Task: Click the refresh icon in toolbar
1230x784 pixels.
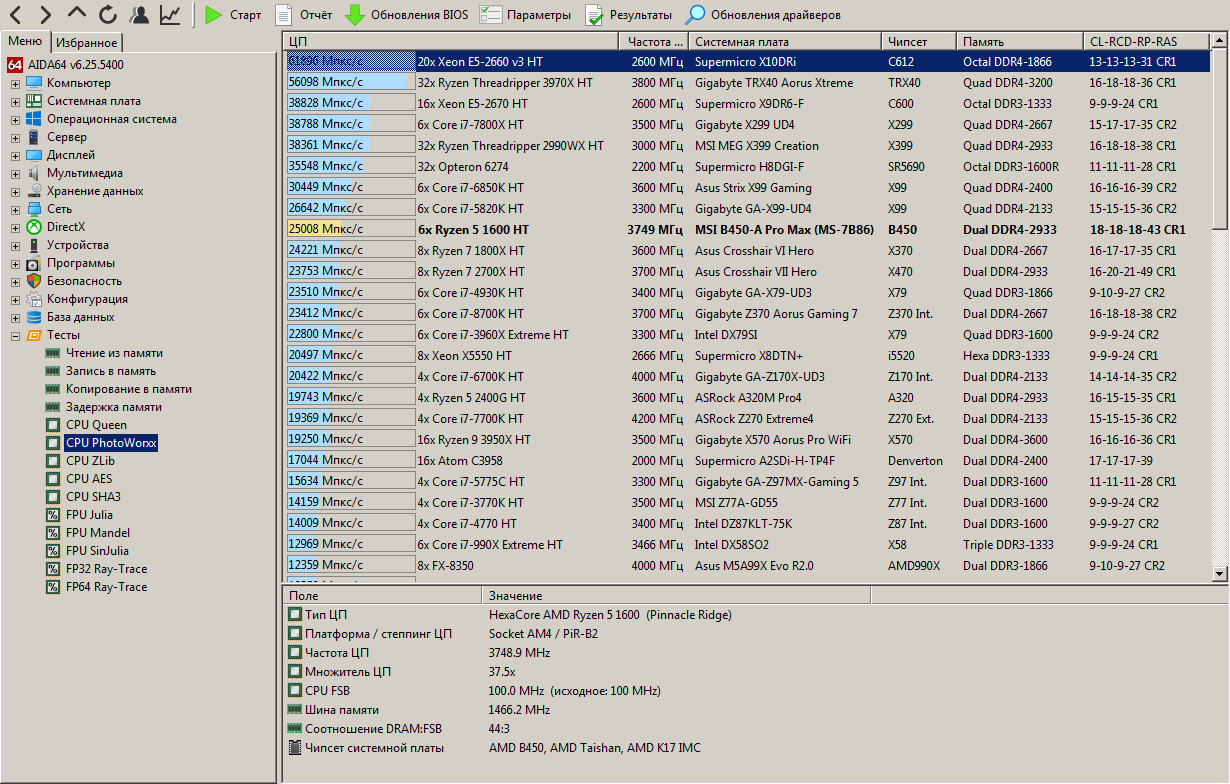Action: pos(108,15)
